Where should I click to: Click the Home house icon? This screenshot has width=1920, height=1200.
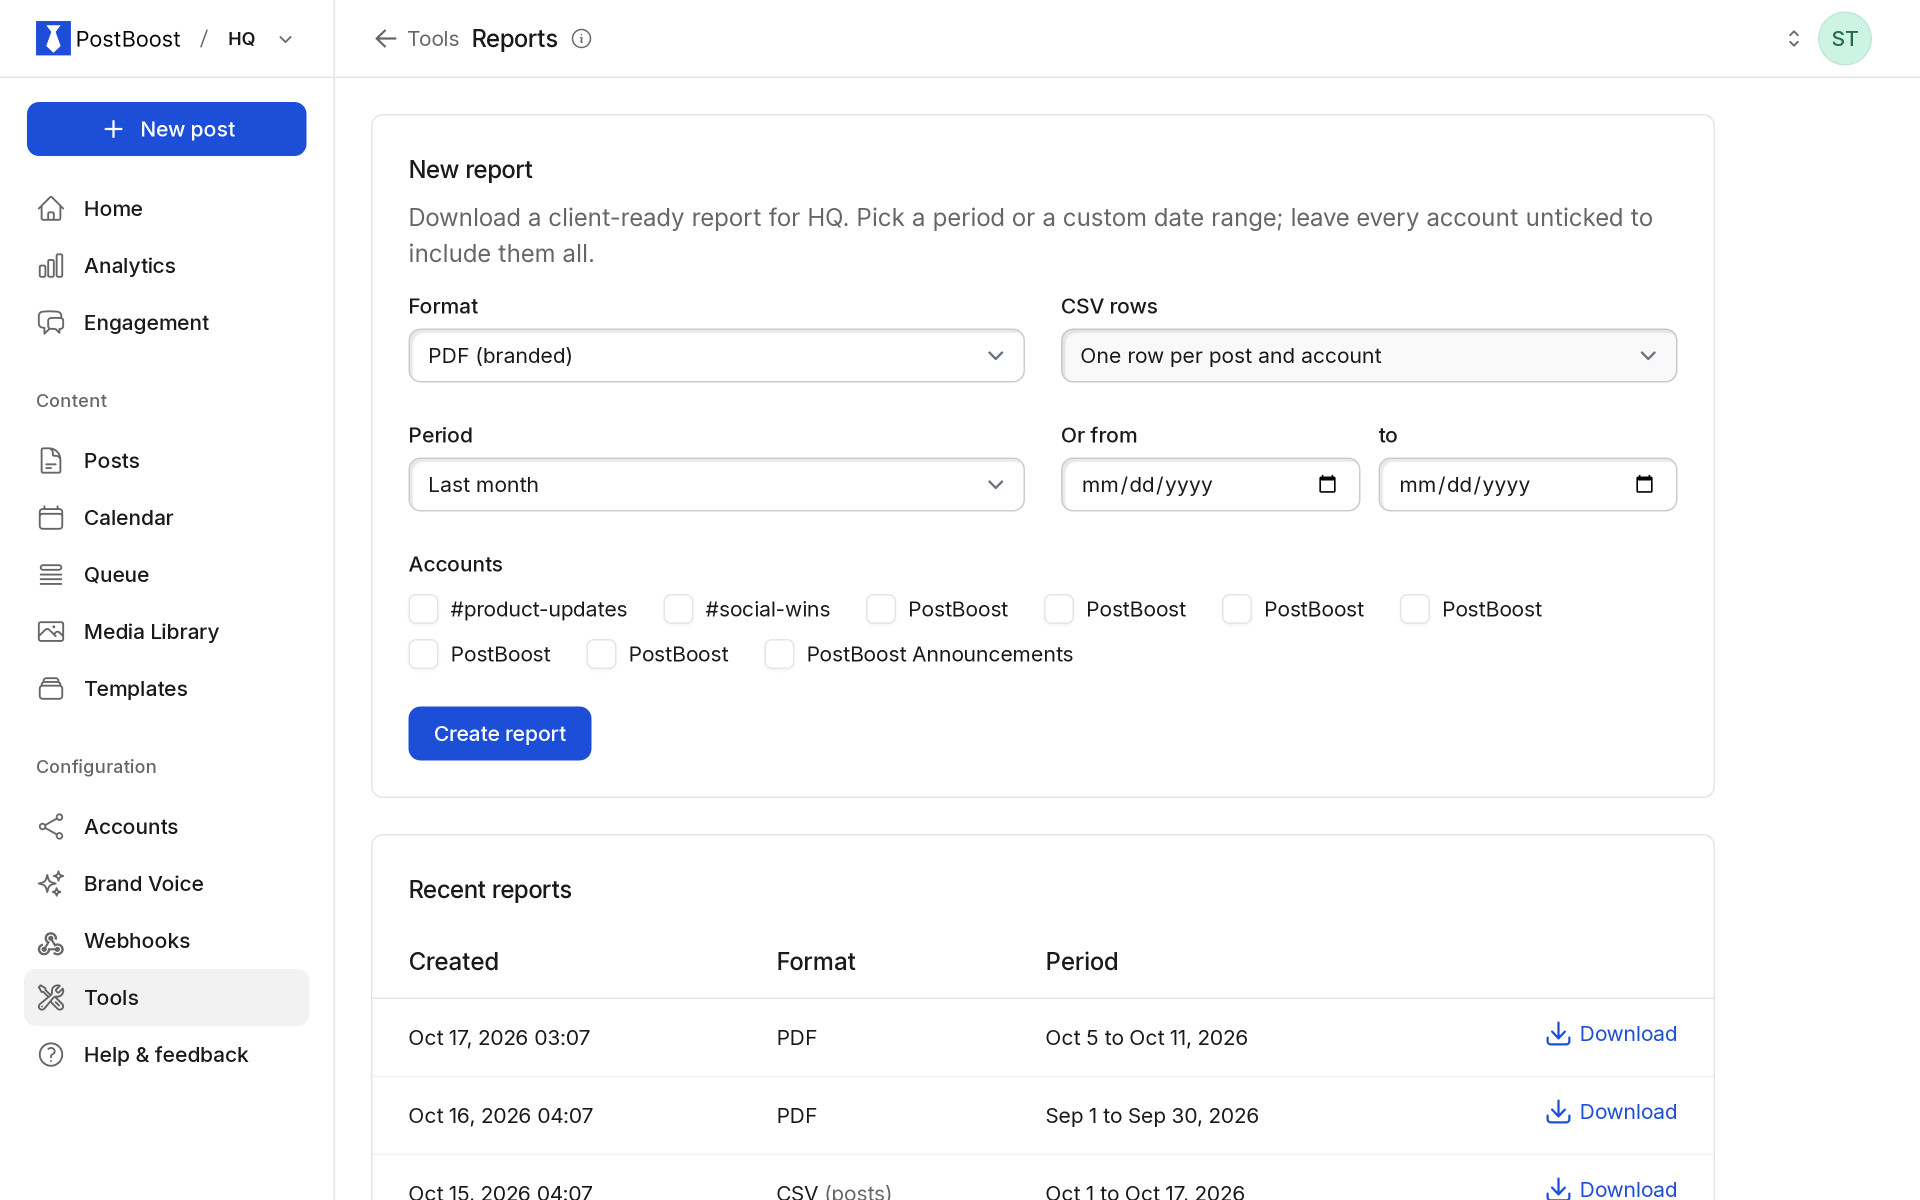tap(51, 208)
